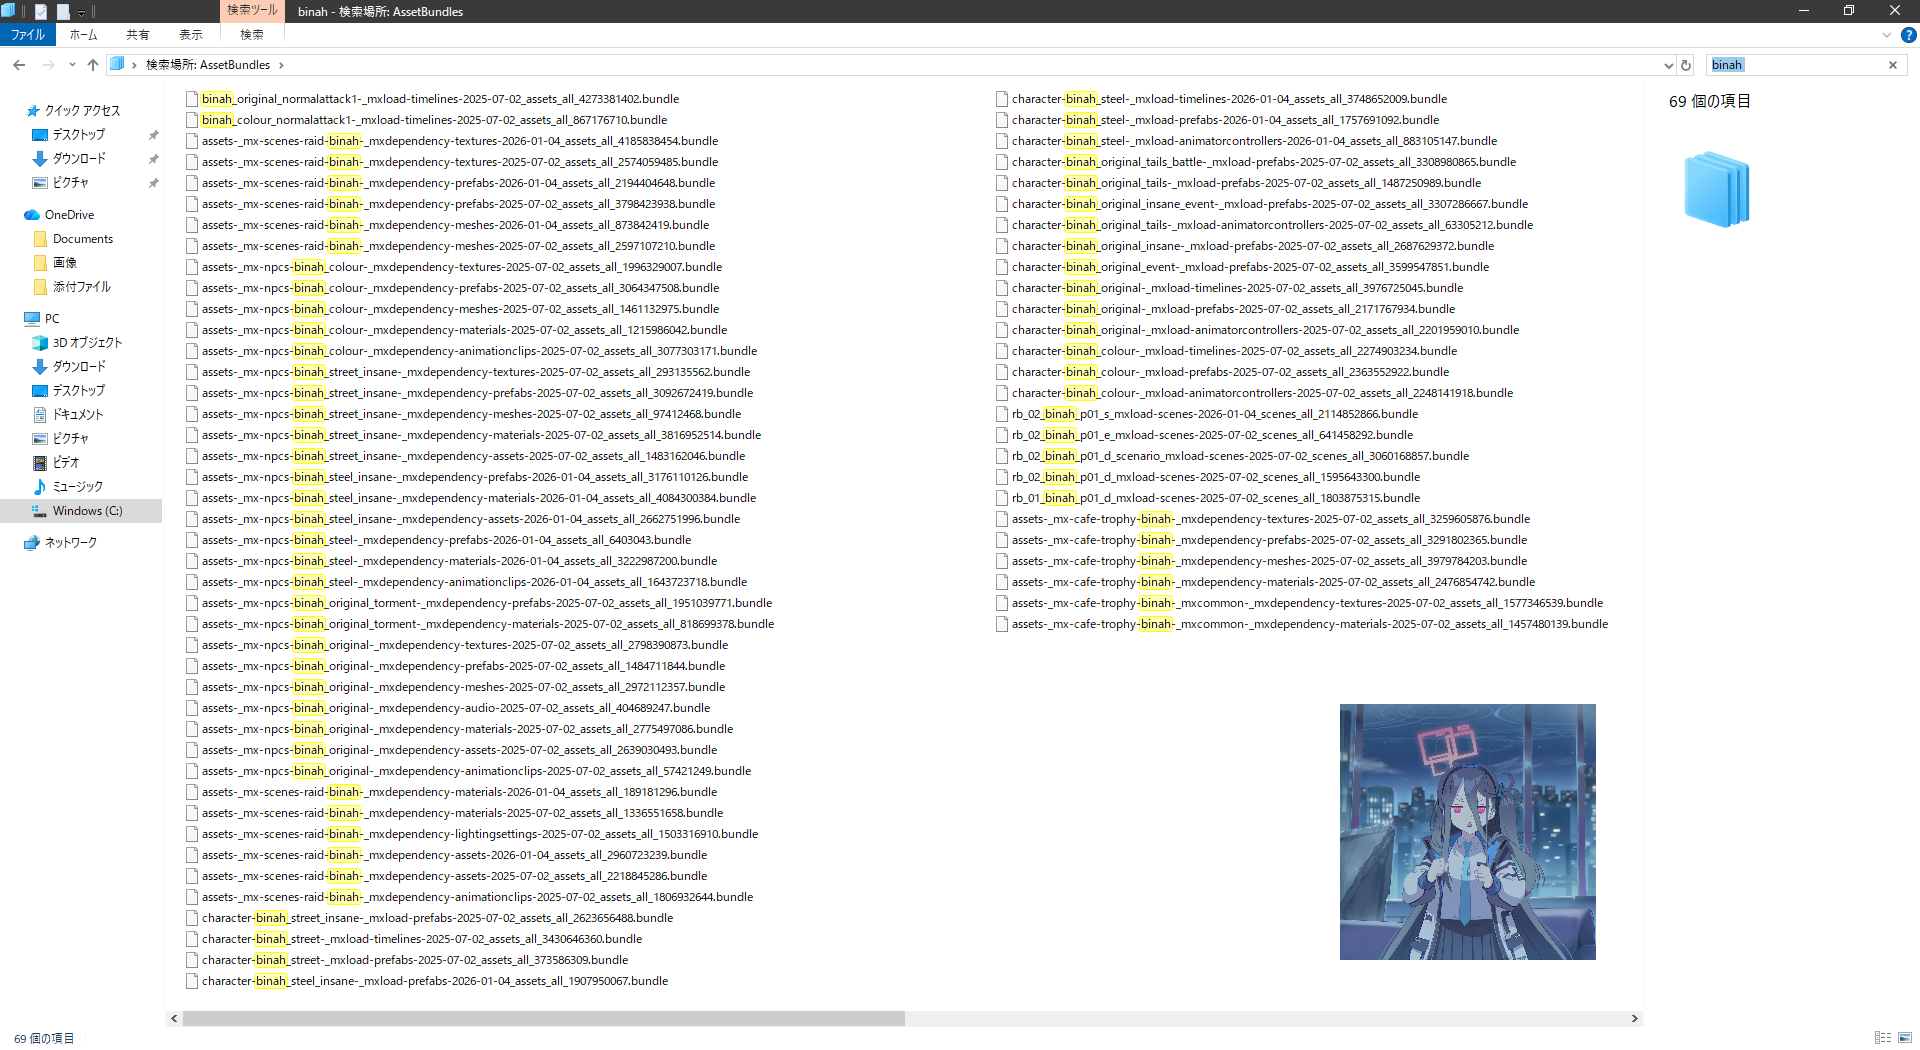Select Windows (C:) drive in sidebar
The height and width of the screenshot is (1050, 1920).
pyautogui.click(x=87, y=511)
